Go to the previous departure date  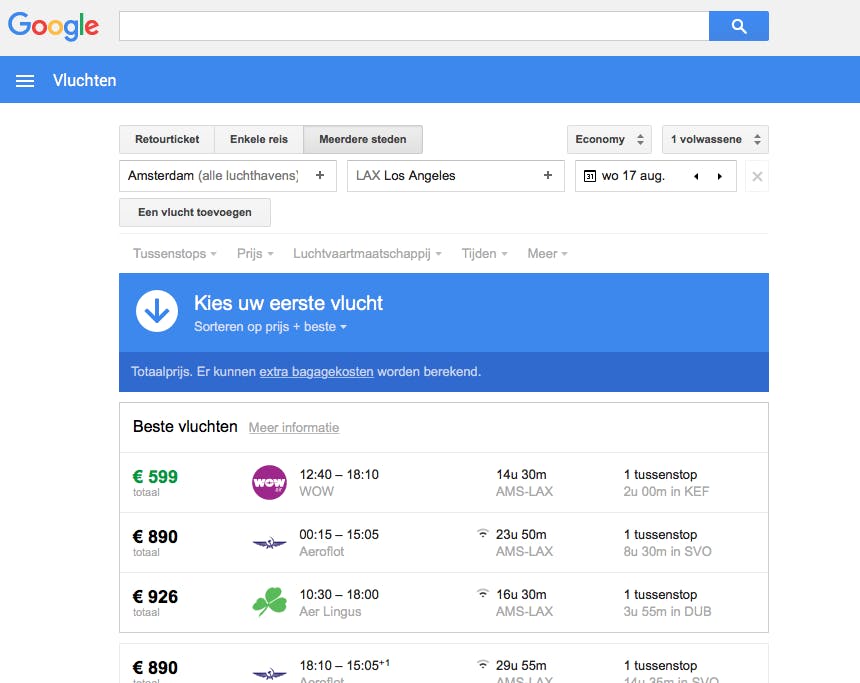[696, 177]
